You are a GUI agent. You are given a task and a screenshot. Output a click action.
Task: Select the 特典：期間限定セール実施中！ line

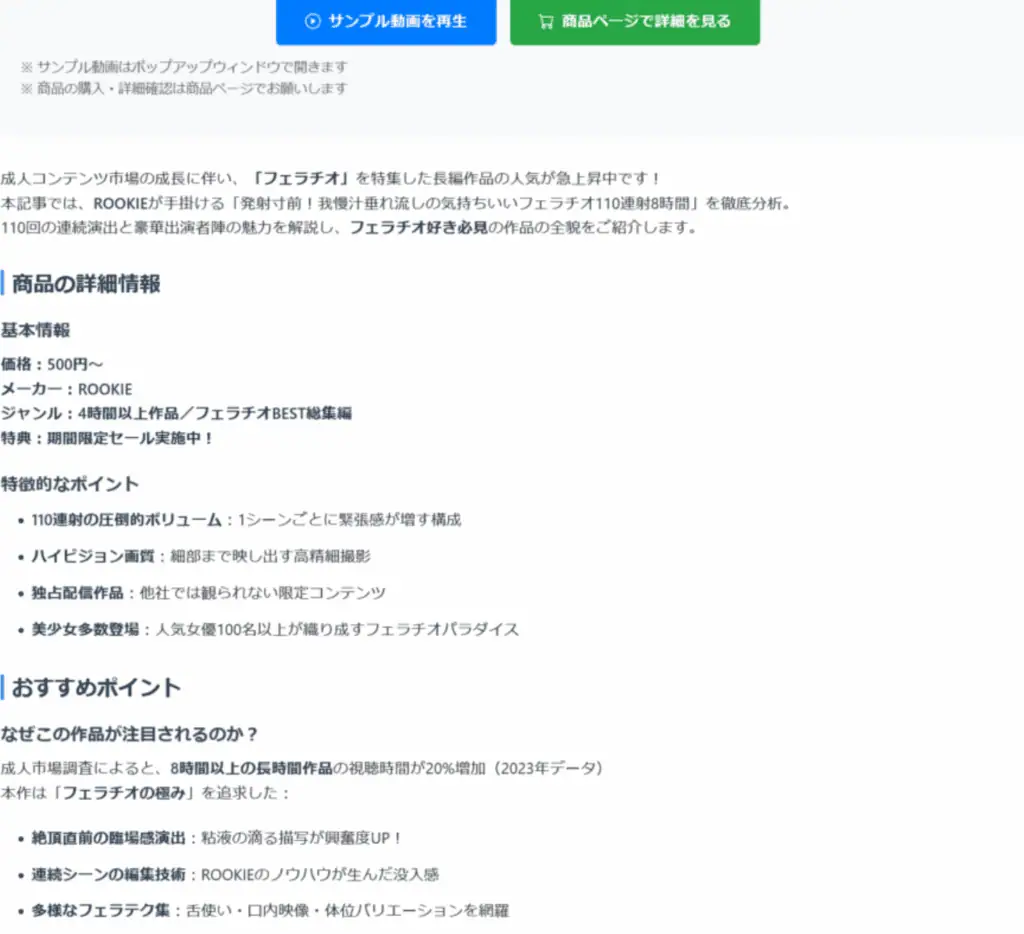[x=107, y=438]
